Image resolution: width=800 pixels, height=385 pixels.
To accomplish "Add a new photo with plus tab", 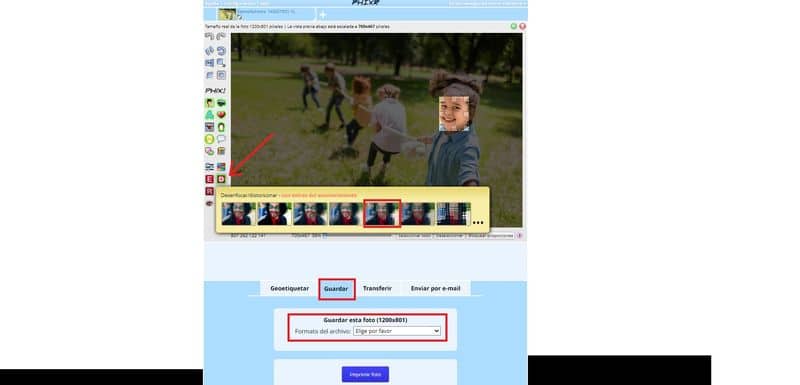I will [x=322, y=15].
